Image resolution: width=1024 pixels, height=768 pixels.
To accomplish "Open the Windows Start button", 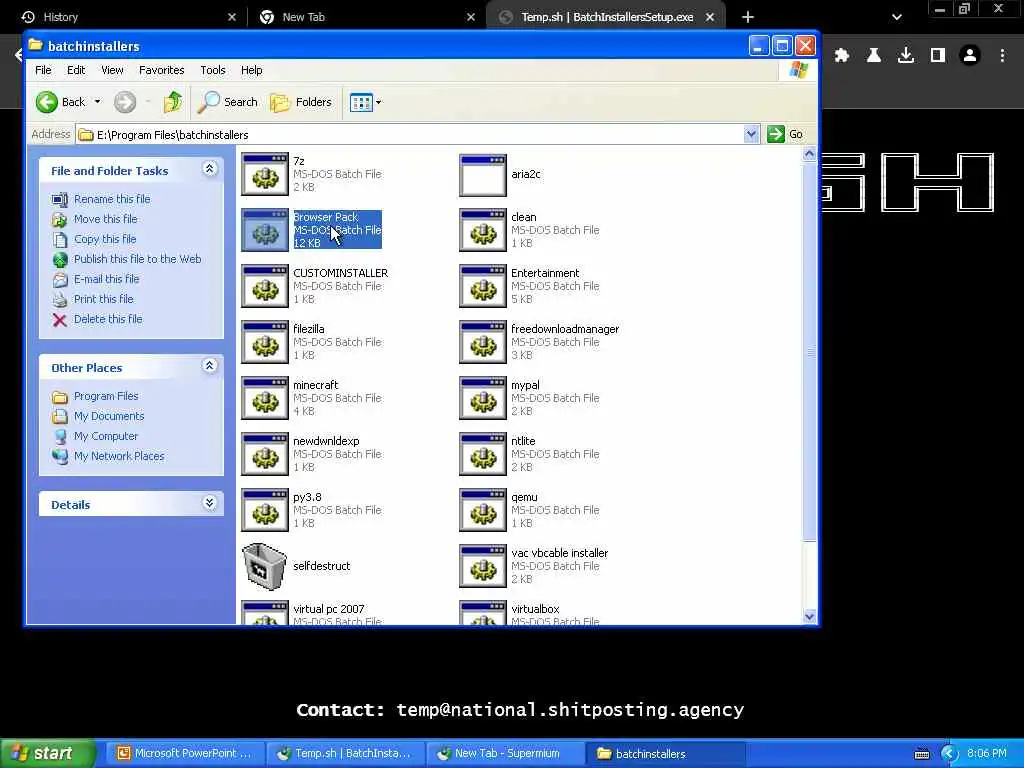I will 47,754.
